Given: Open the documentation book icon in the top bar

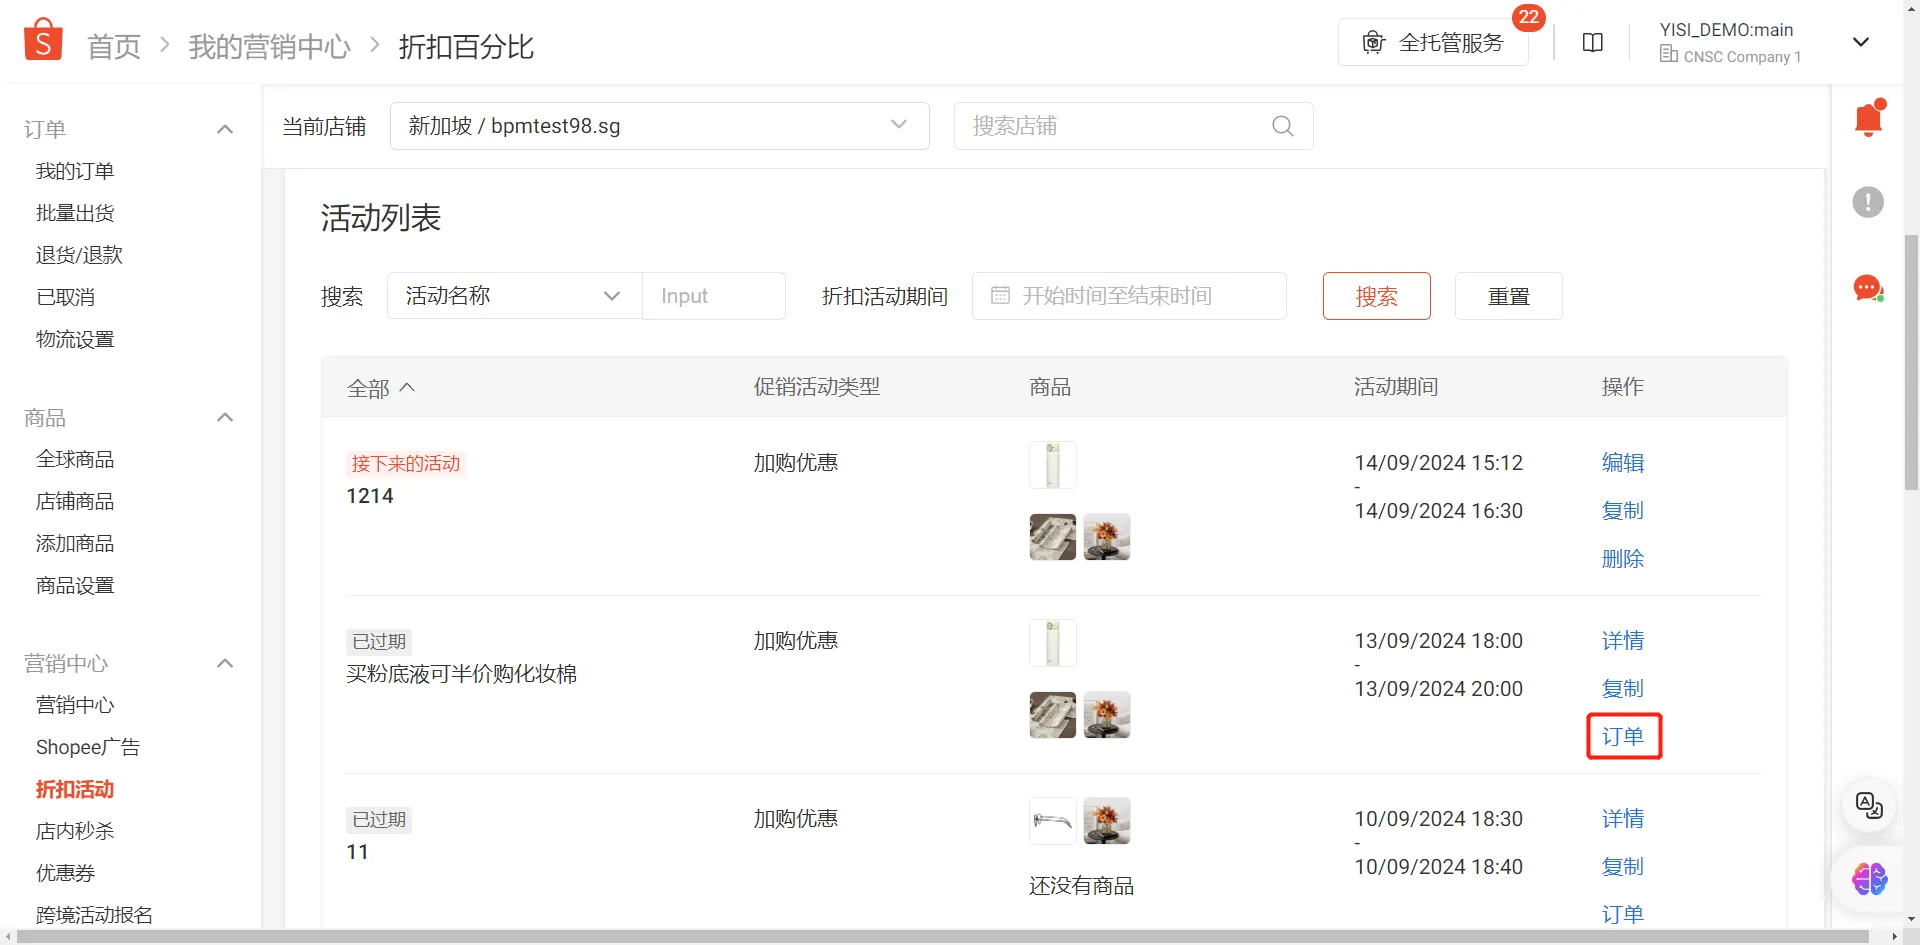Looking at the screenshot, I should 1592,42.
